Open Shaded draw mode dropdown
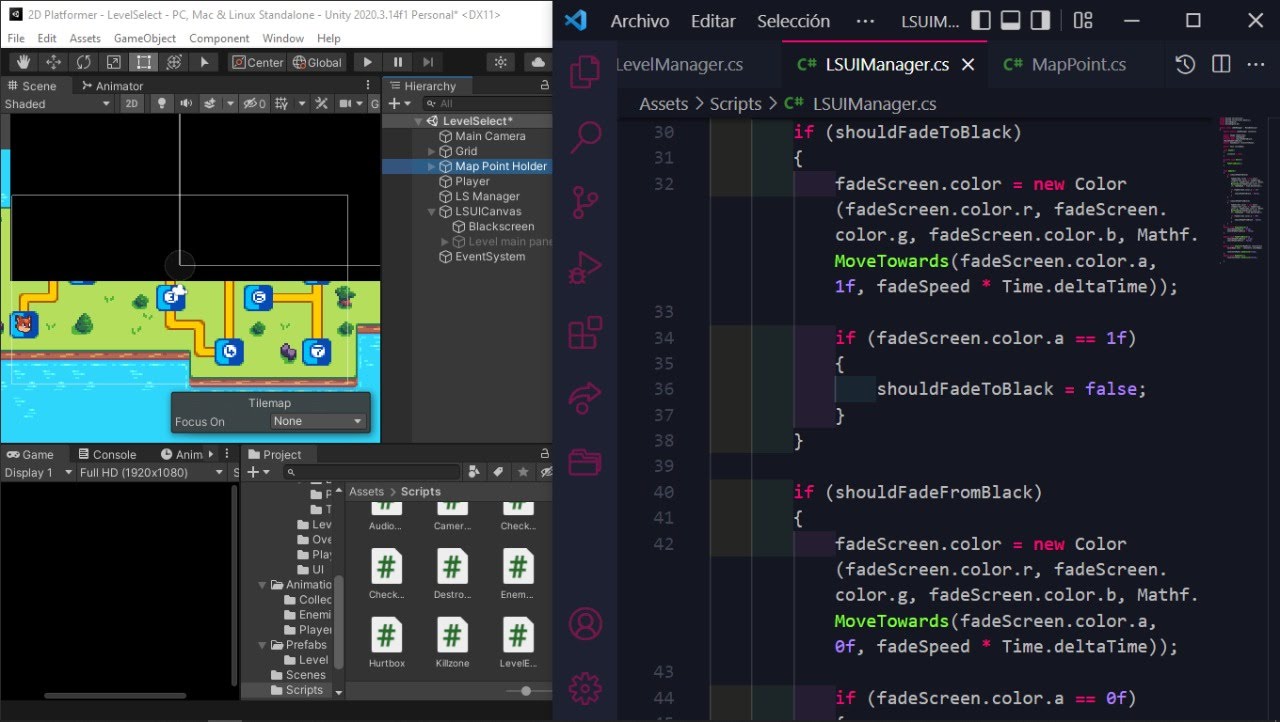 57,104
